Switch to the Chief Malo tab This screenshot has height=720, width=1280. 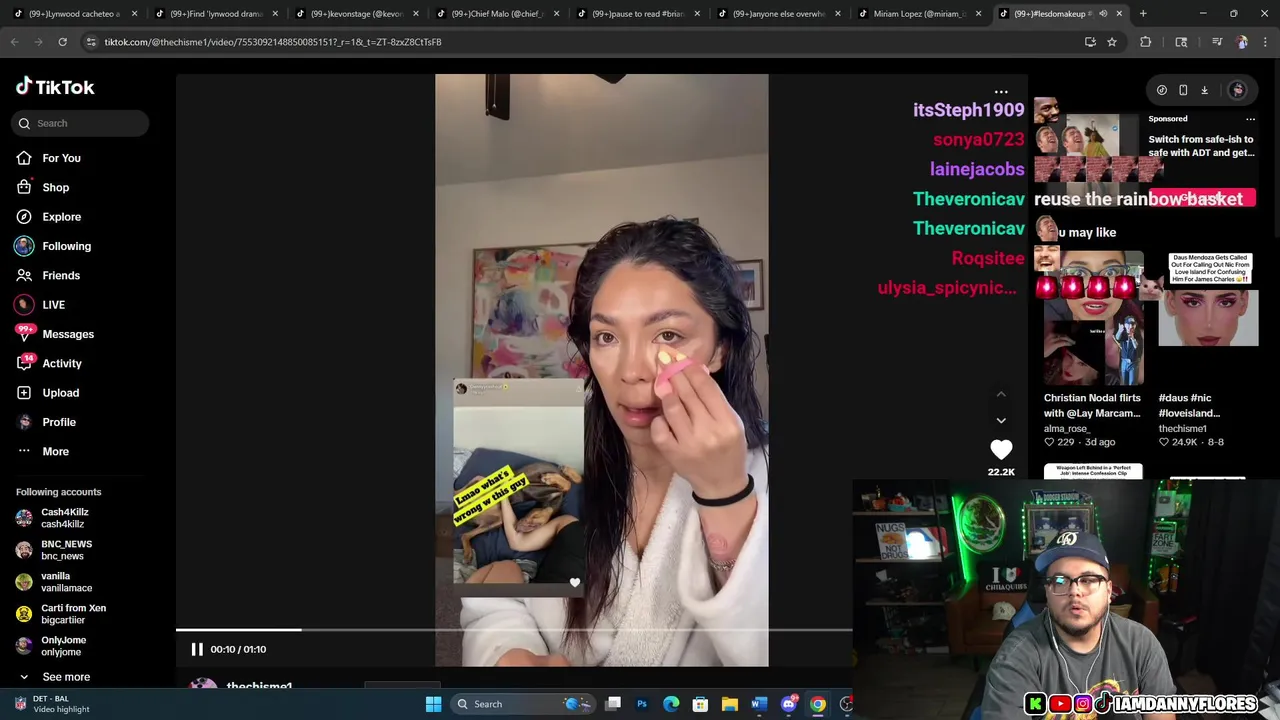click(497, 14)
